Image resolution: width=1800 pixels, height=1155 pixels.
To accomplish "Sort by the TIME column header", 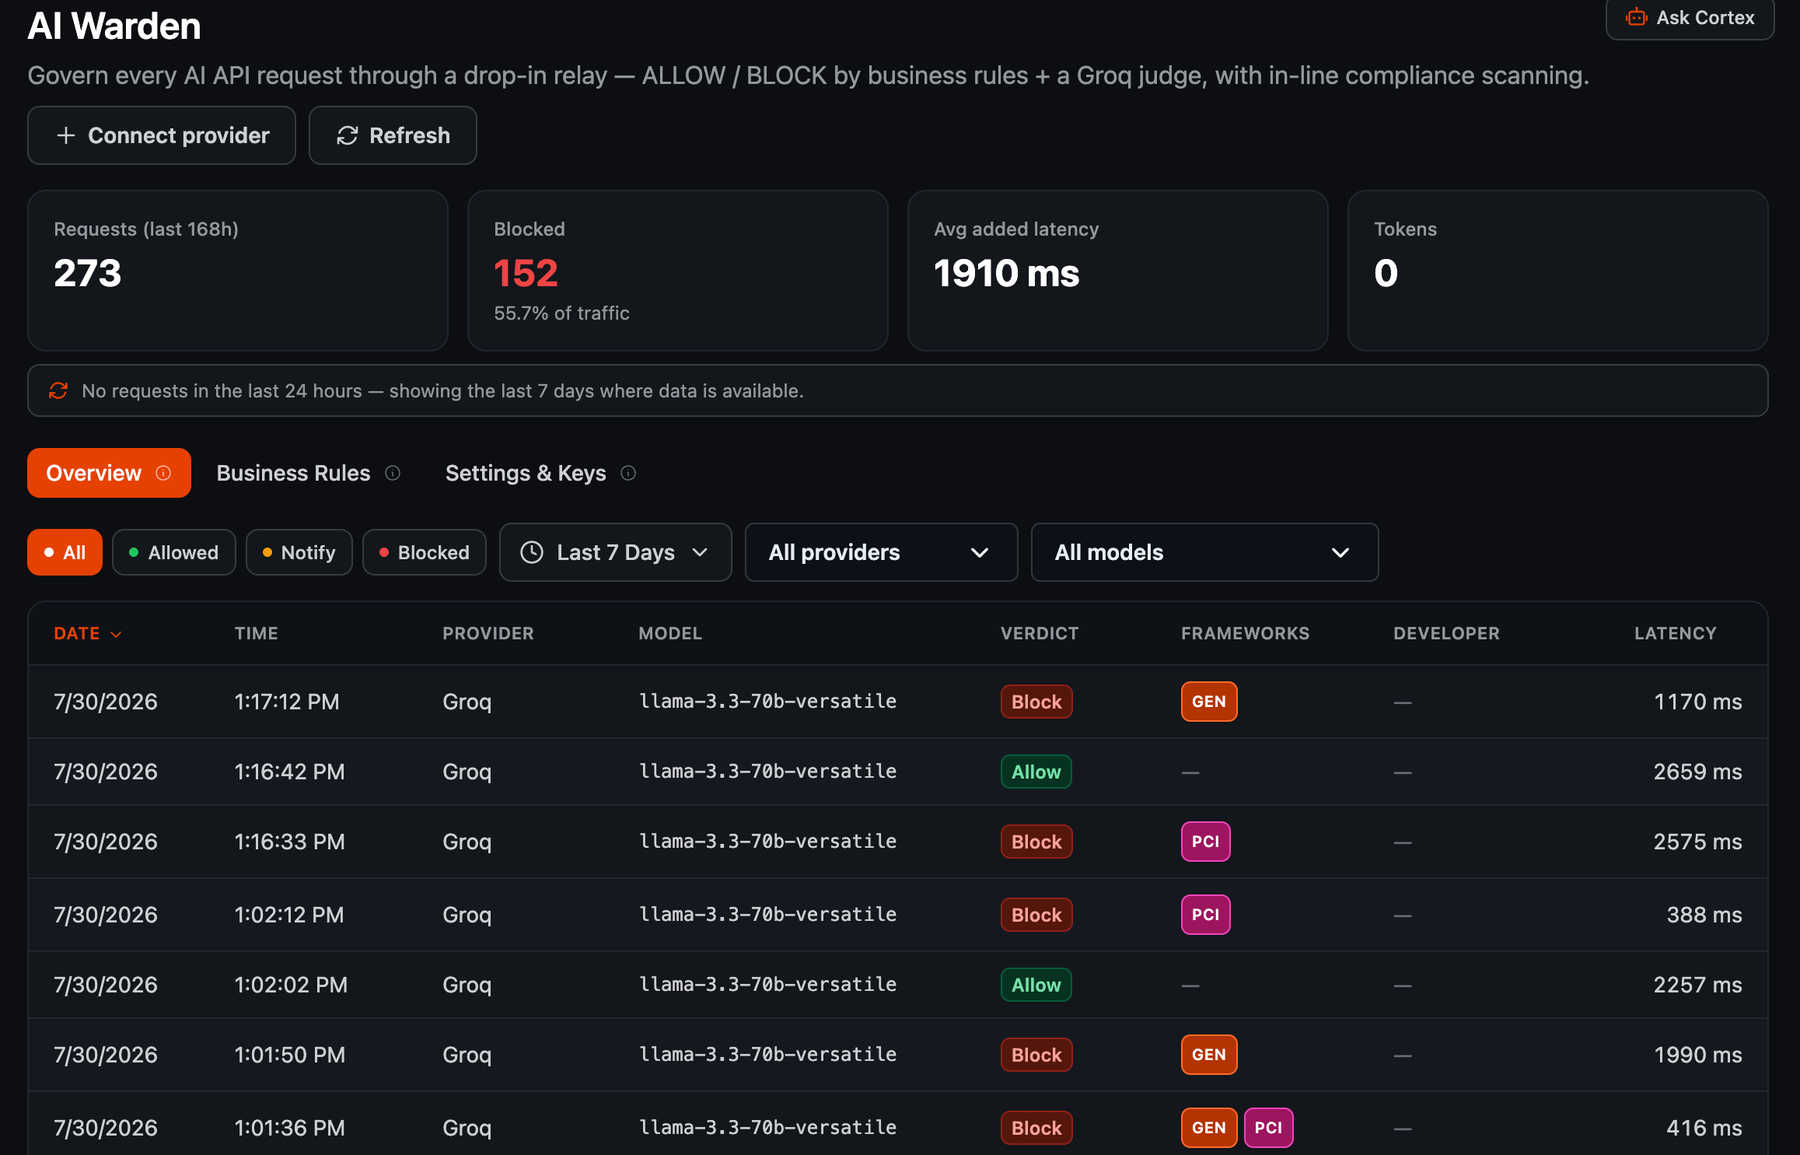I will click(x=256, y=633).
